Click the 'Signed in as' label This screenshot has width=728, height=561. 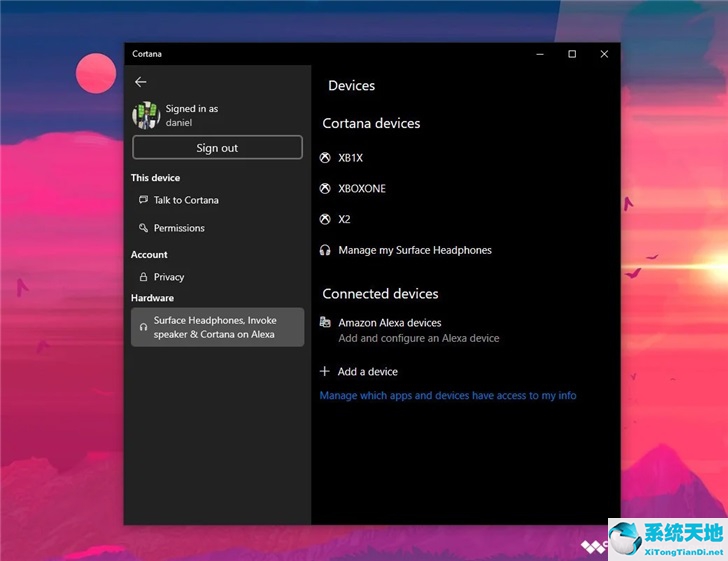point(192,109)
